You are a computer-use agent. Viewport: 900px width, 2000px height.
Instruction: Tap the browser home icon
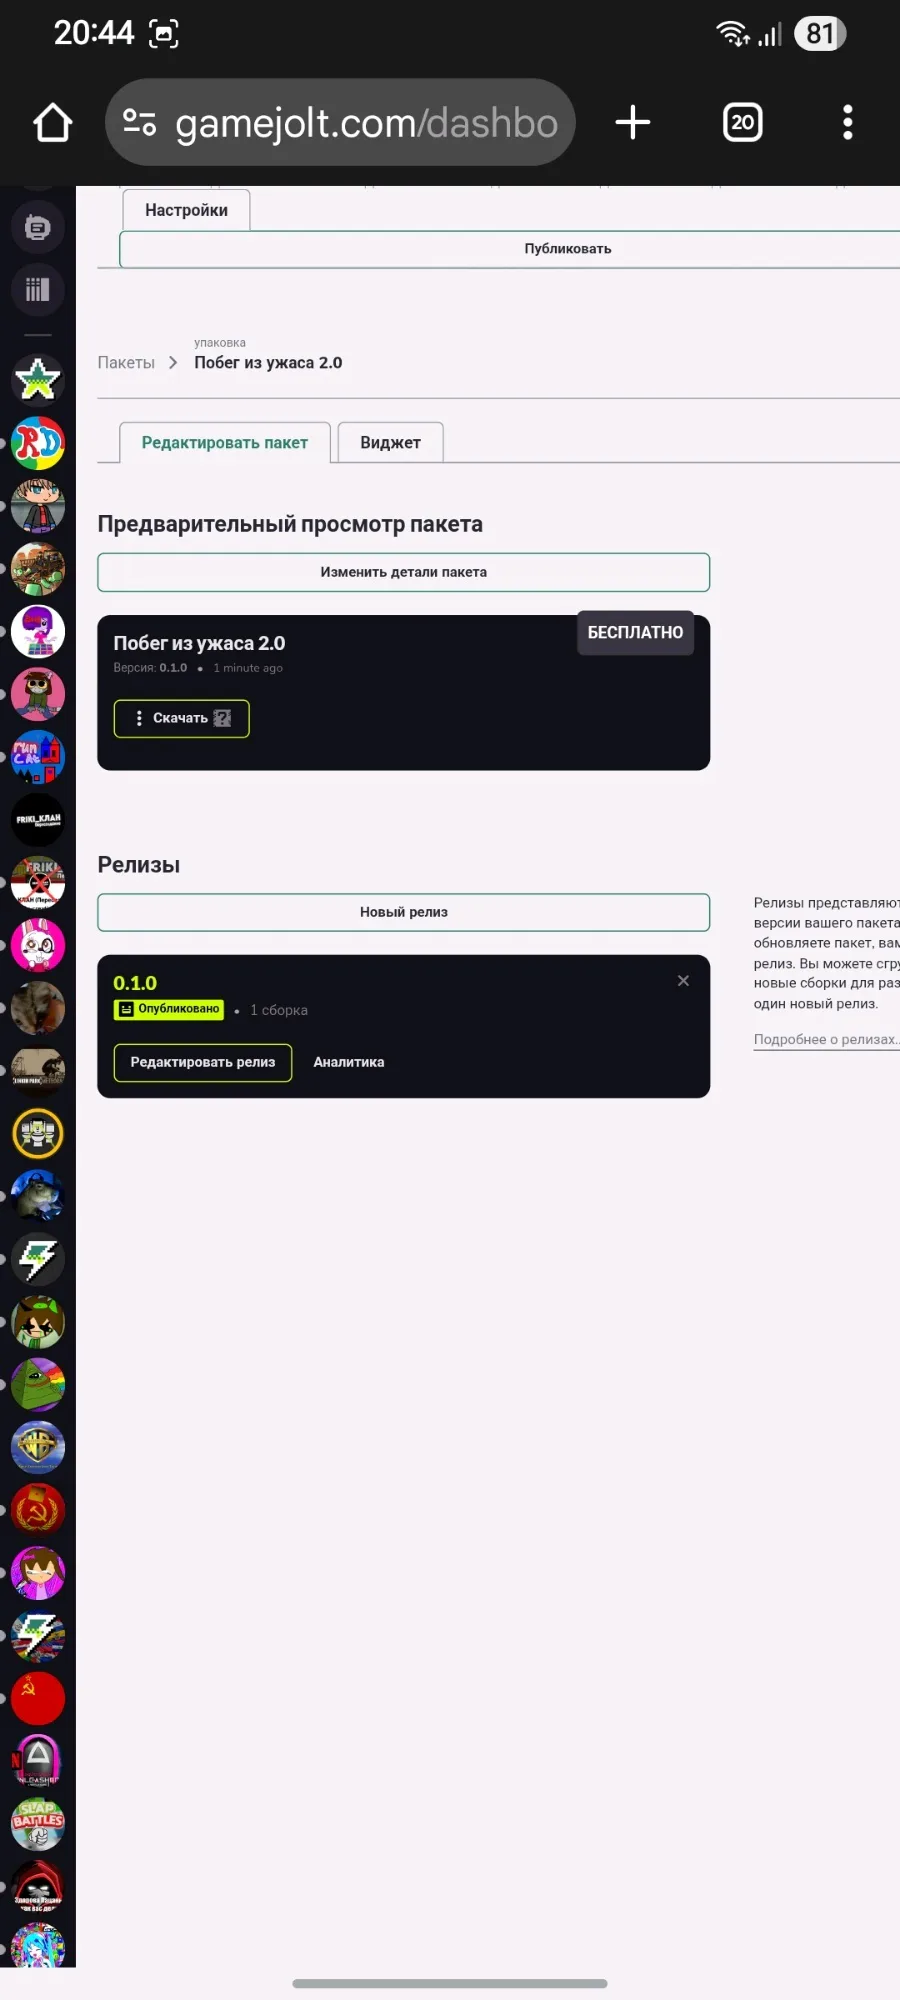(52, 123)
